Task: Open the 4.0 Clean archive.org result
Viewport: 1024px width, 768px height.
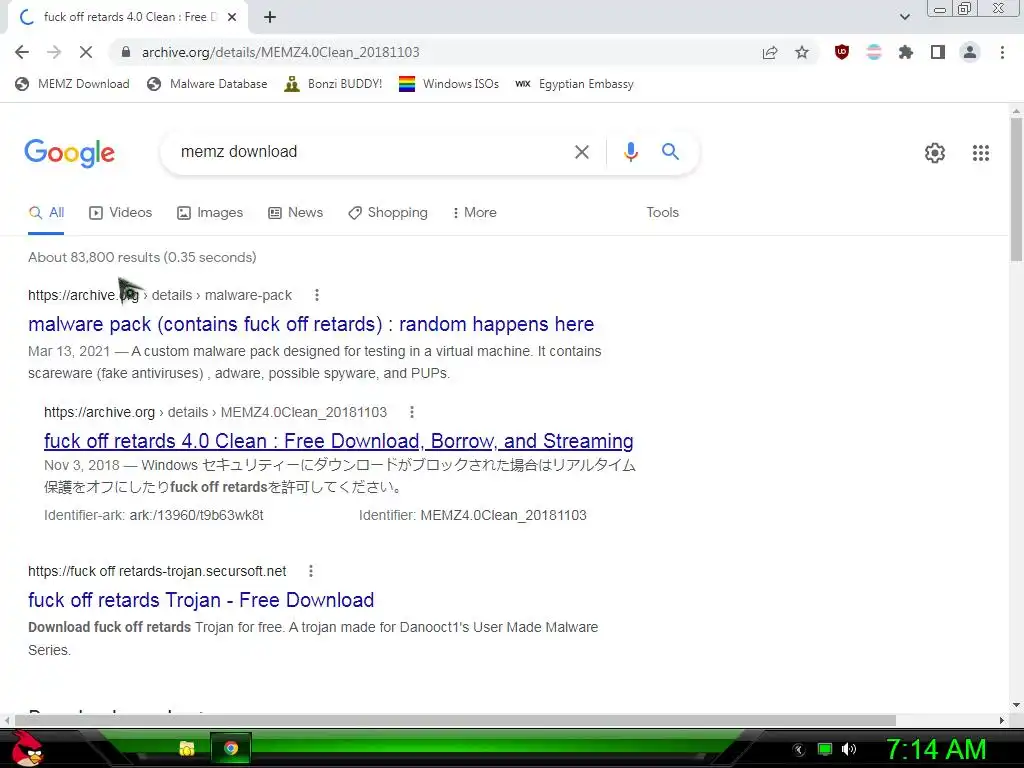Action: coord(338,441)
